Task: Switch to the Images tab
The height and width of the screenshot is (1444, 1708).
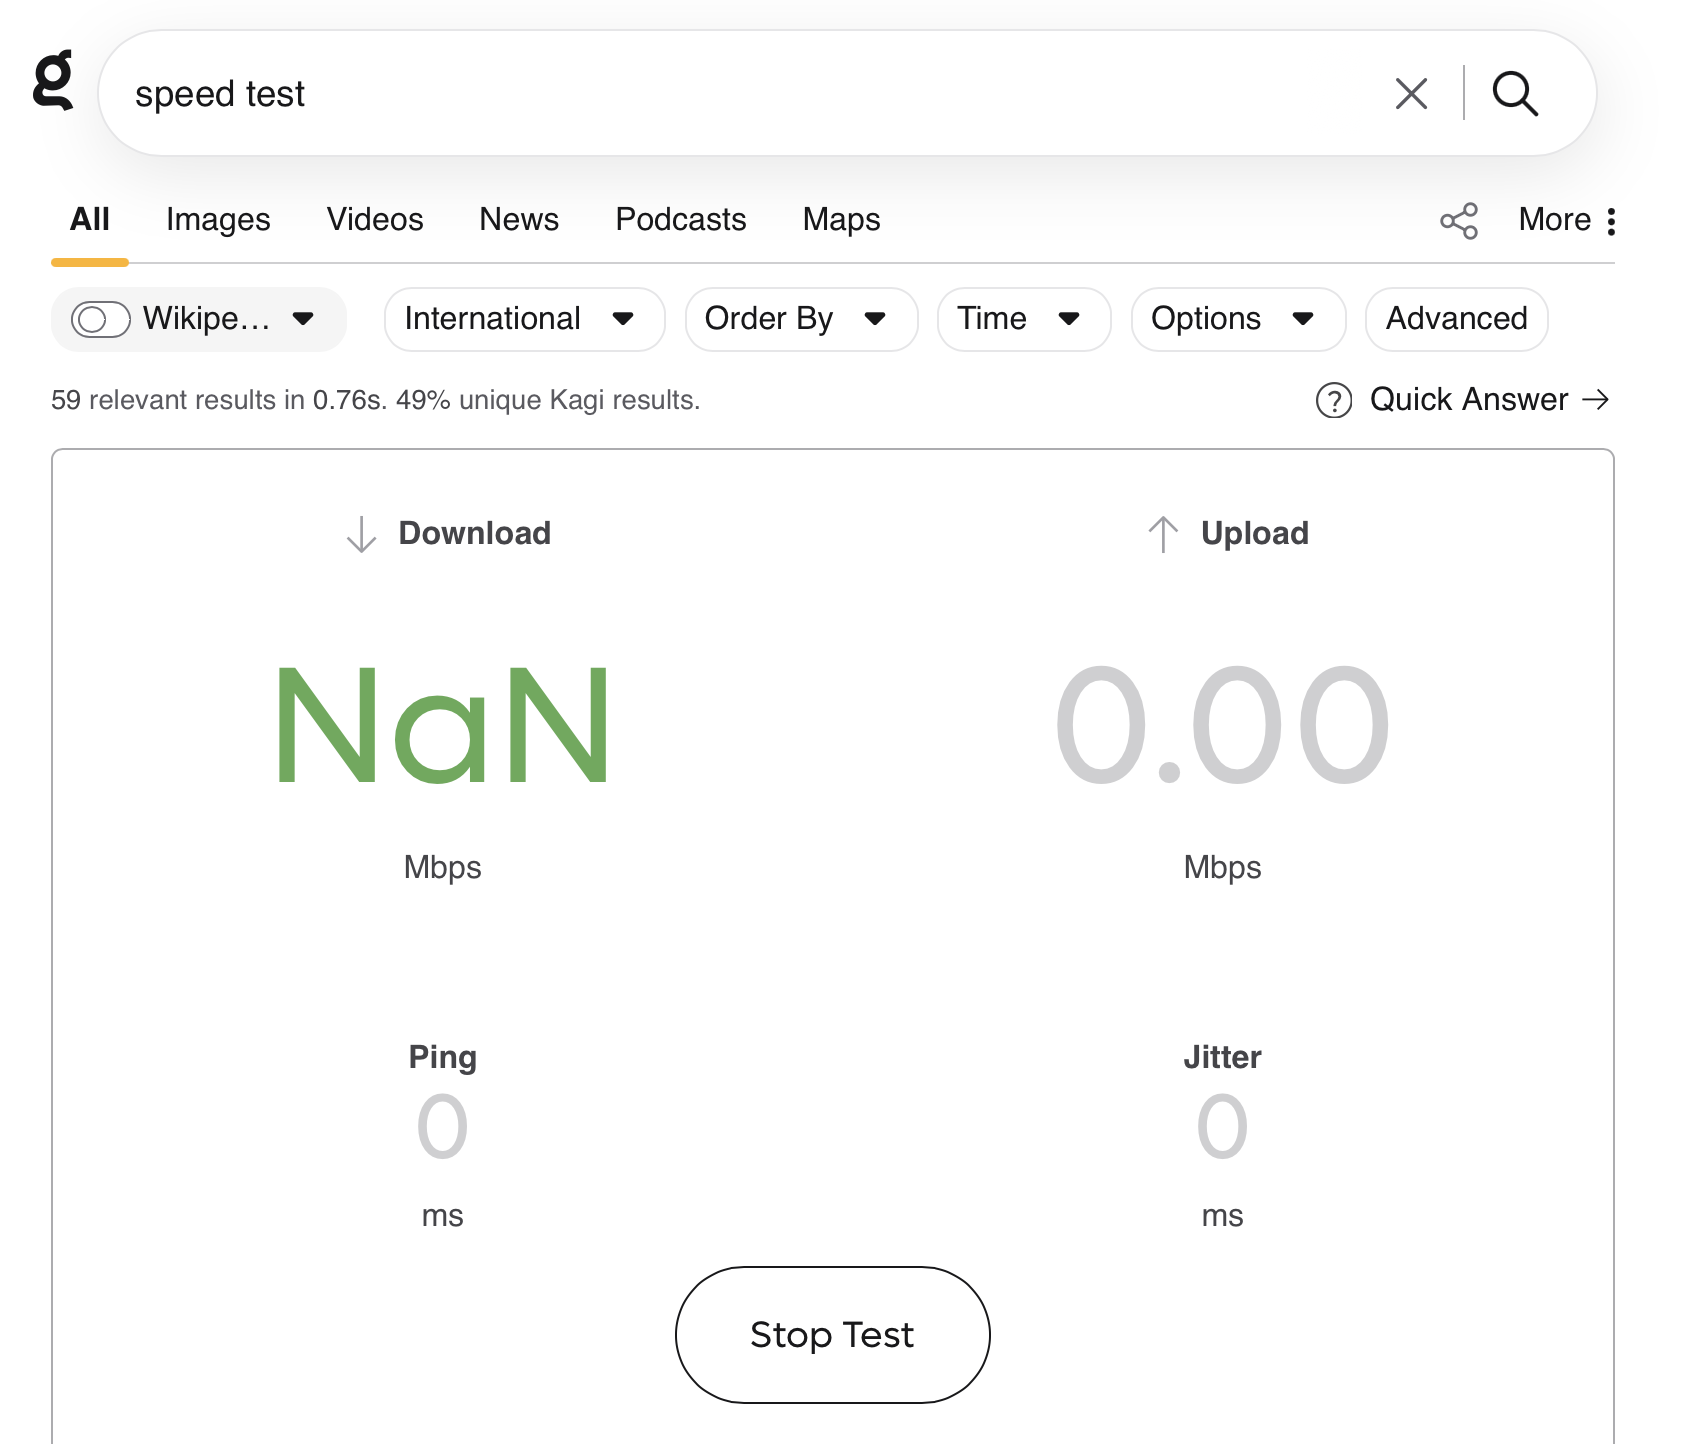Action: [x=218, y=219]
